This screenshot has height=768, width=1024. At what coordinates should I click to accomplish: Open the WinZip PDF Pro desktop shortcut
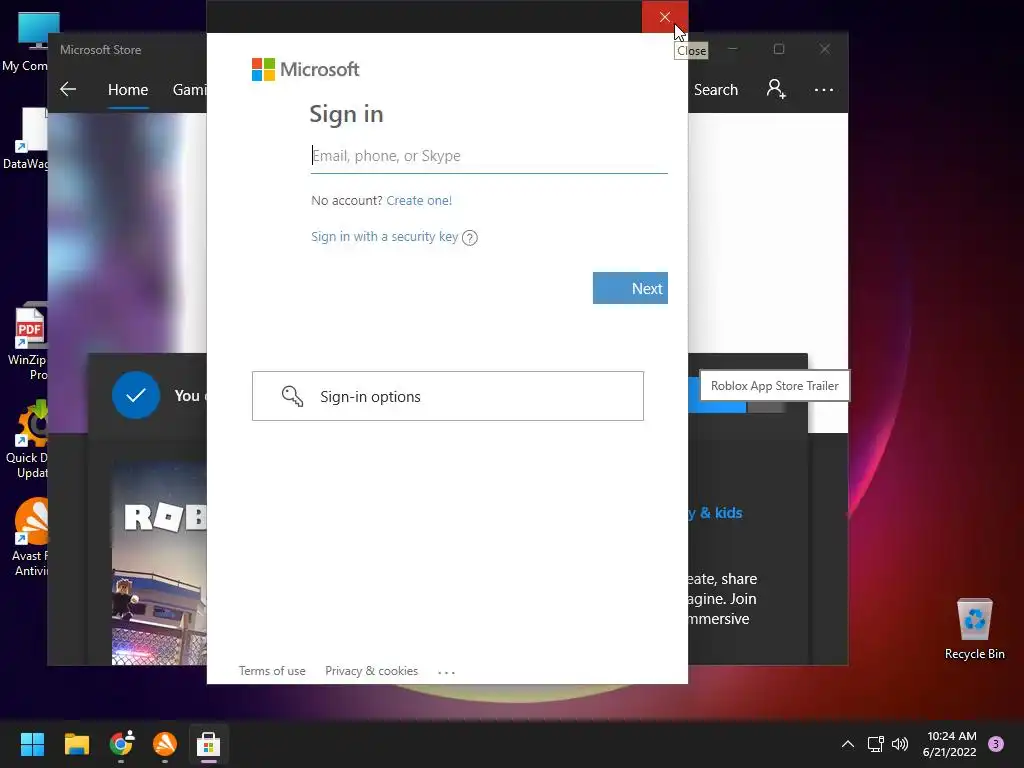click(29, 342)
